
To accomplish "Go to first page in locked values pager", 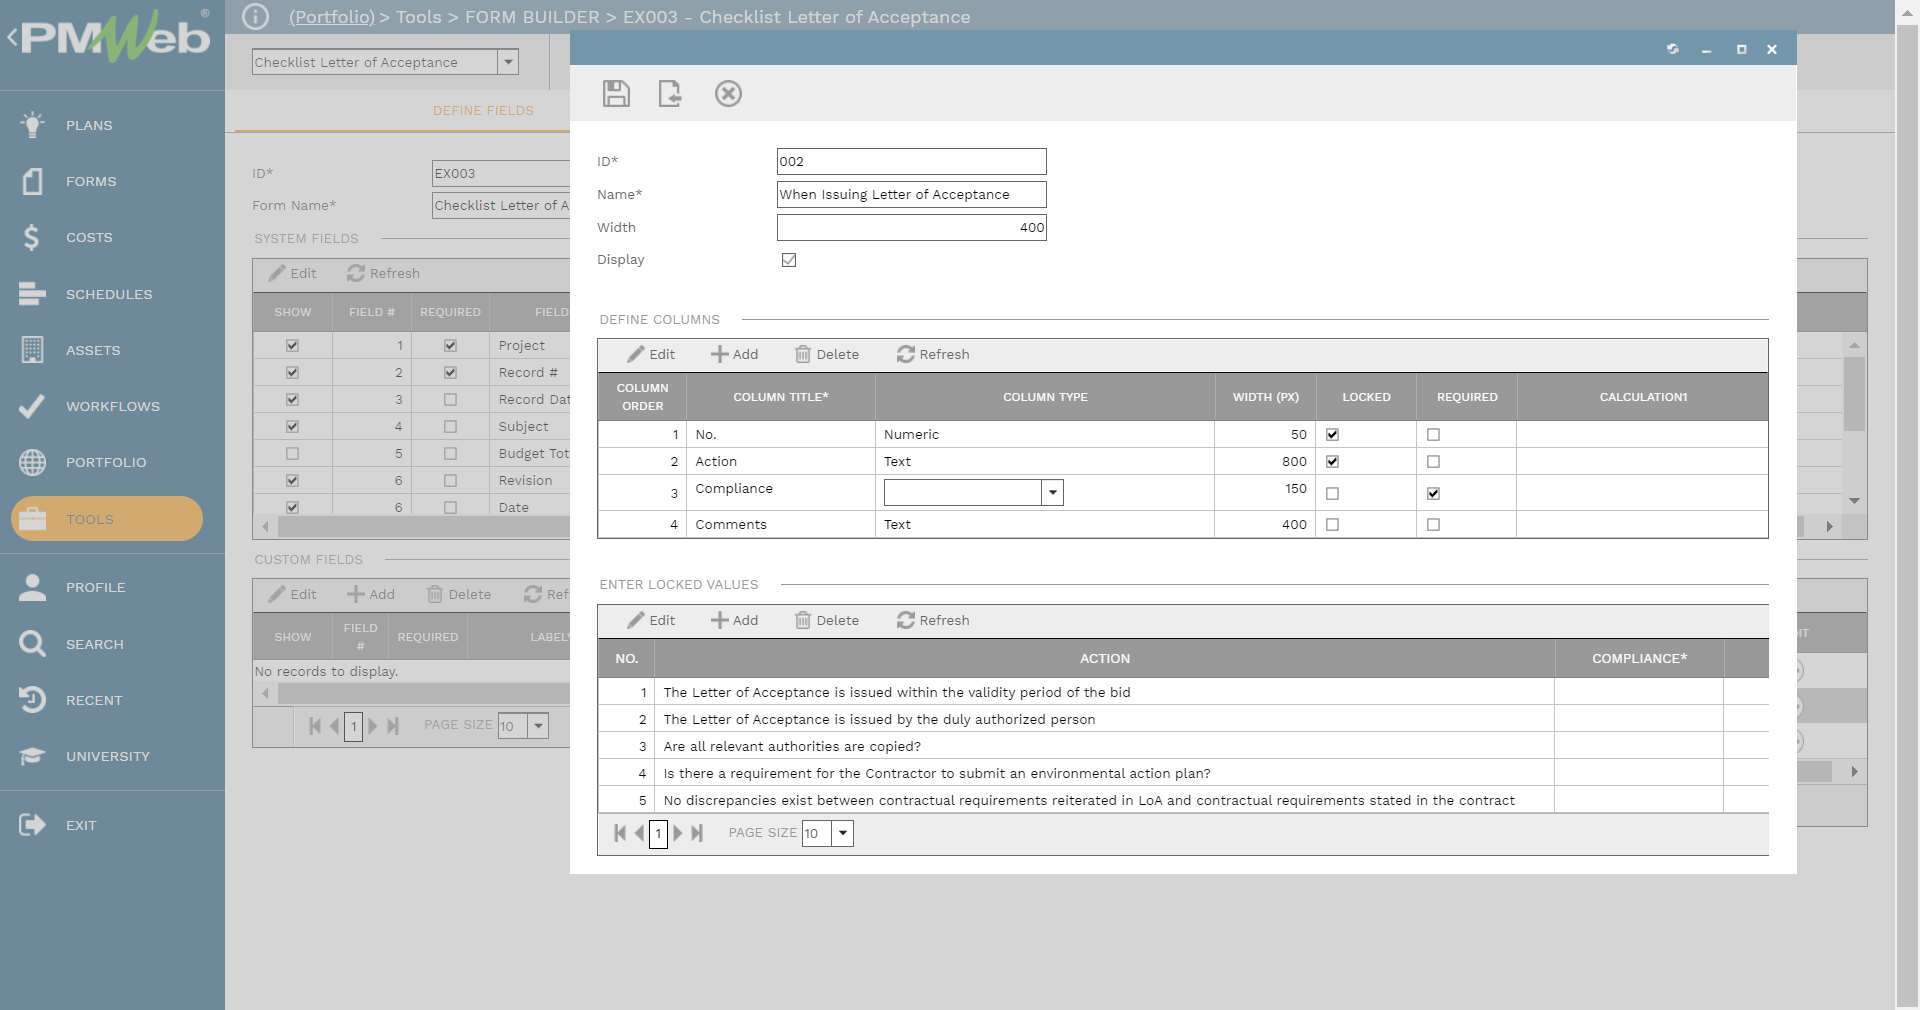I will point(620,833).
